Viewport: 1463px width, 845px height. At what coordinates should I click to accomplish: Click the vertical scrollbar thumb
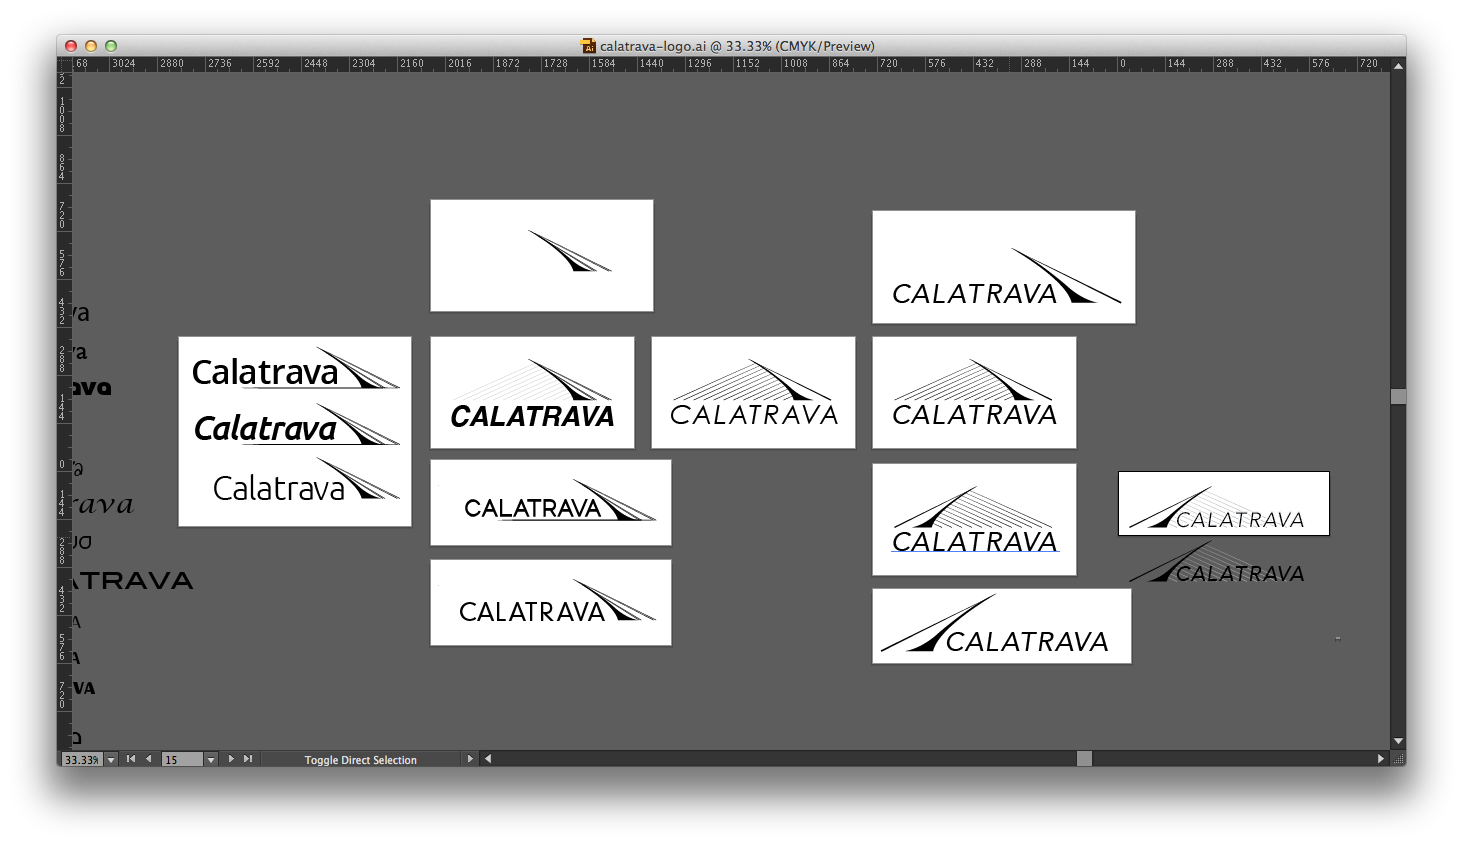1398,397
